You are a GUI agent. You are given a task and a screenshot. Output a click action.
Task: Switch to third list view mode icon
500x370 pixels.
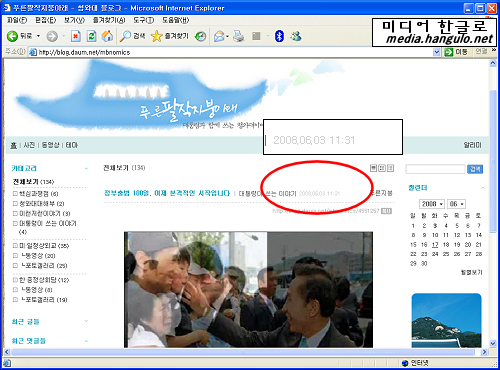[390, 168]
